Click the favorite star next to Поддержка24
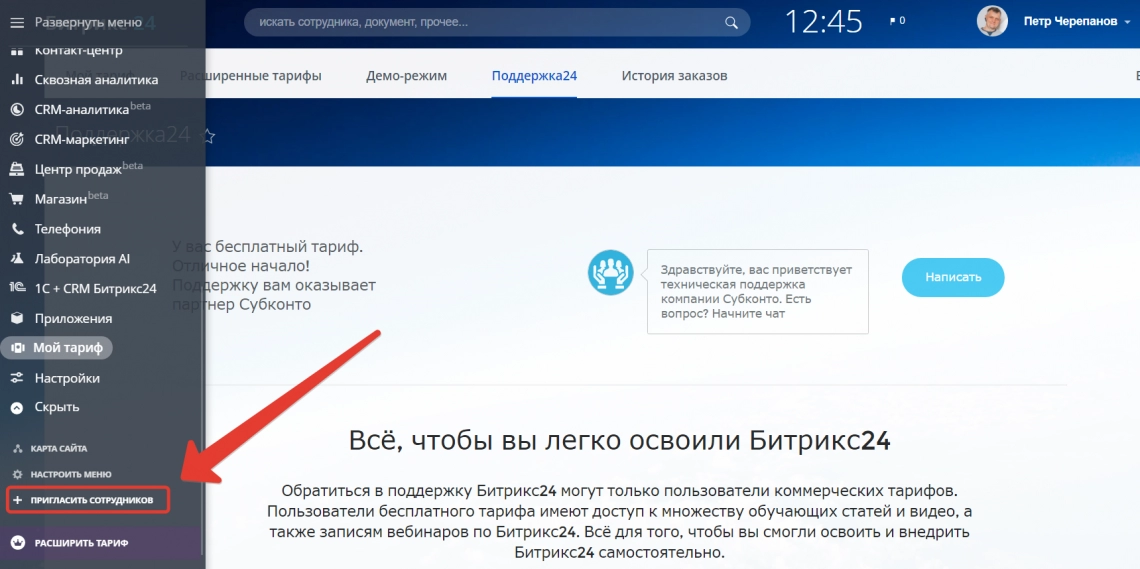This screenshot has height=569, width=1140. pyautogui.click(x=209, y=136)
